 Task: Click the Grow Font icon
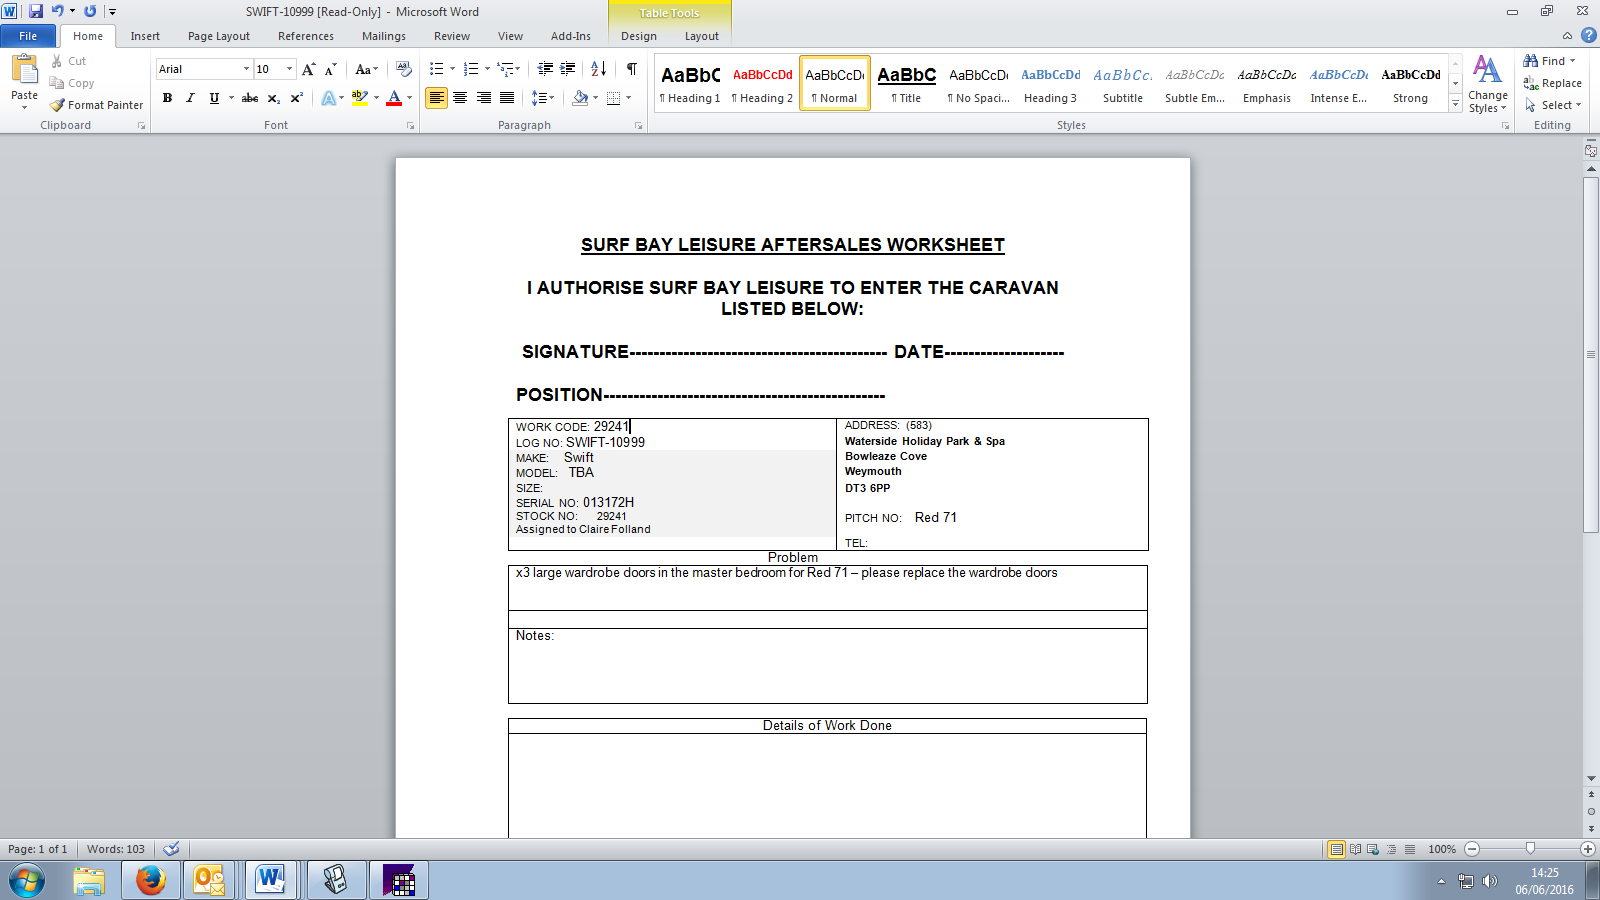tap(309, 69)
